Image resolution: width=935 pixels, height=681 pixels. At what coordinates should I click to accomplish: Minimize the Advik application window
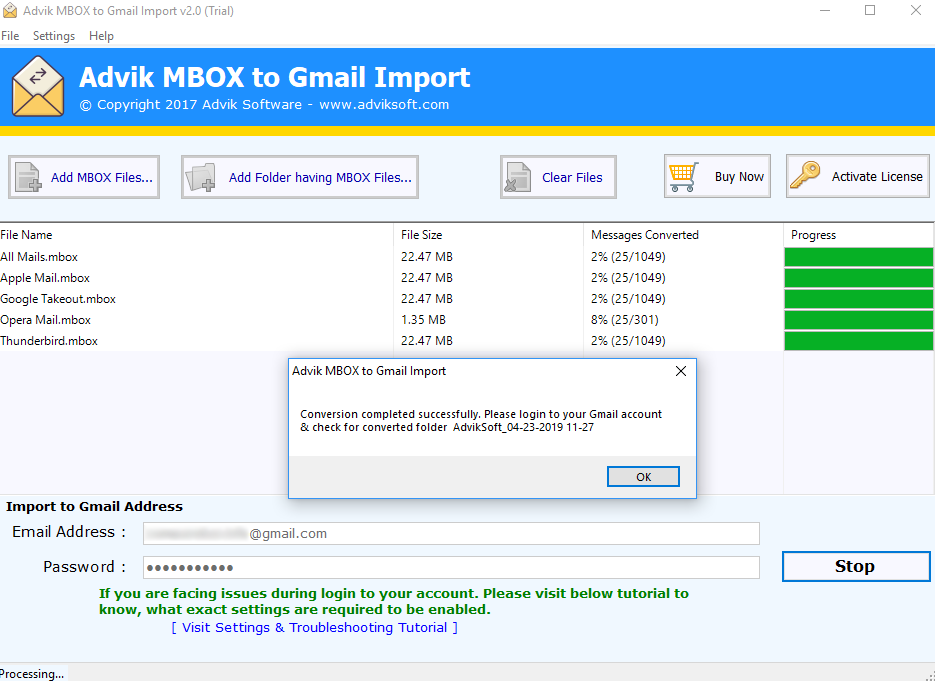tap(825, 11)
